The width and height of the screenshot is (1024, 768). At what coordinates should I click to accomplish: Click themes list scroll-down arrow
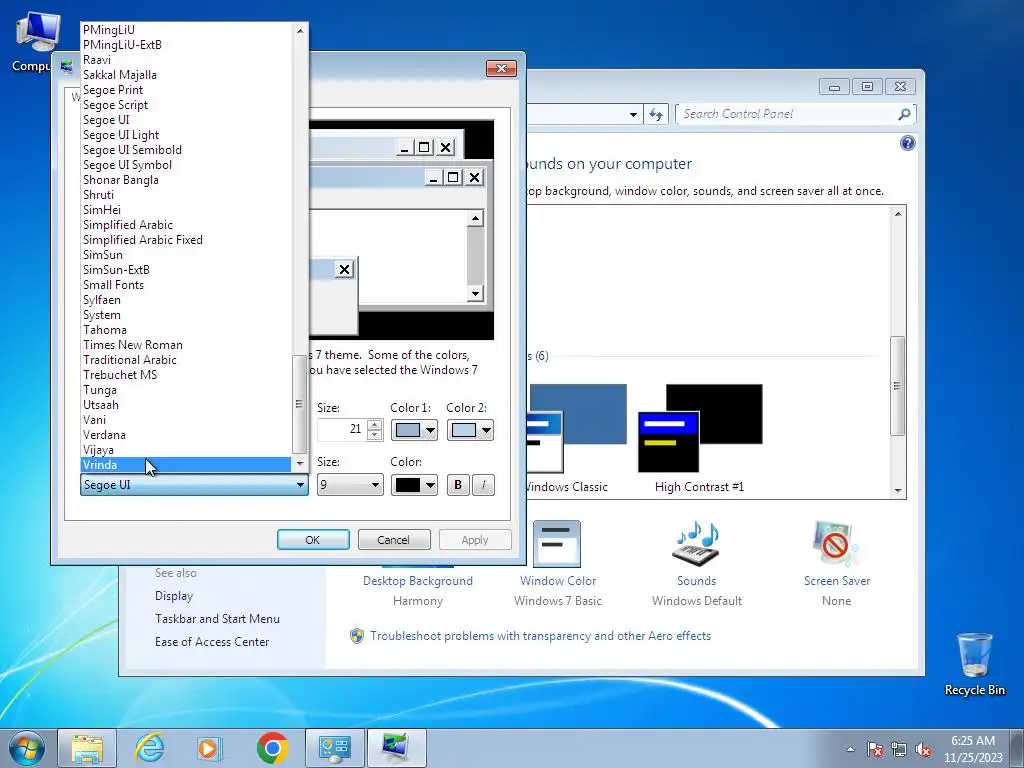[x=898, y=490]
